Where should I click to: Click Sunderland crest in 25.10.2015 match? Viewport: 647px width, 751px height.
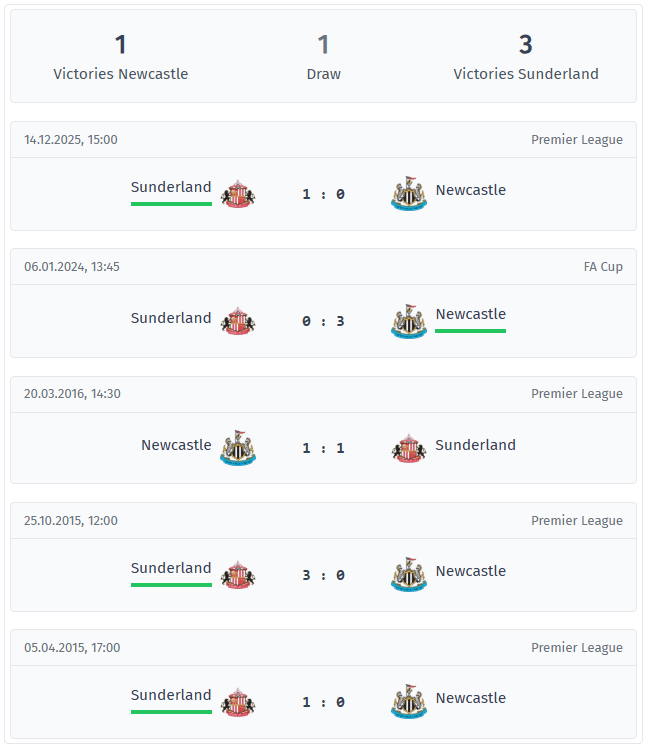pos(237,574)
